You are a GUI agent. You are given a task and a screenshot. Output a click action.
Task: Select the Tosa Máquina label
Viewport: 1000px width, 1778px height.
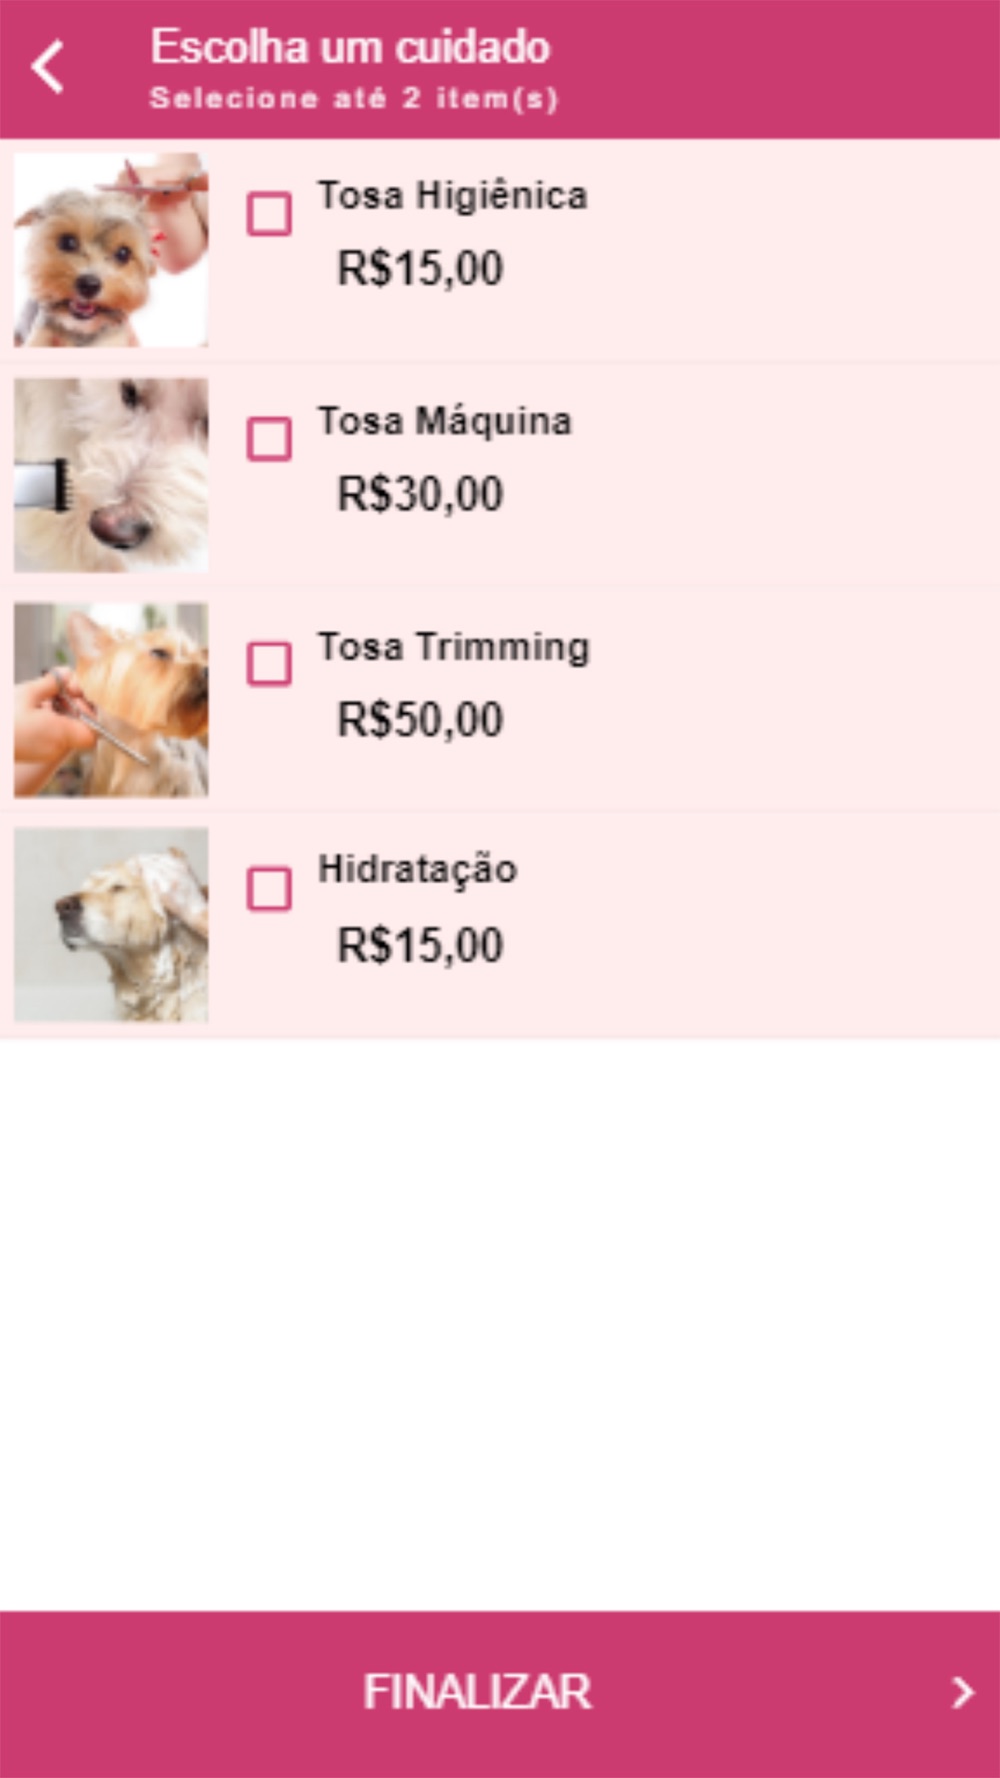444,421
